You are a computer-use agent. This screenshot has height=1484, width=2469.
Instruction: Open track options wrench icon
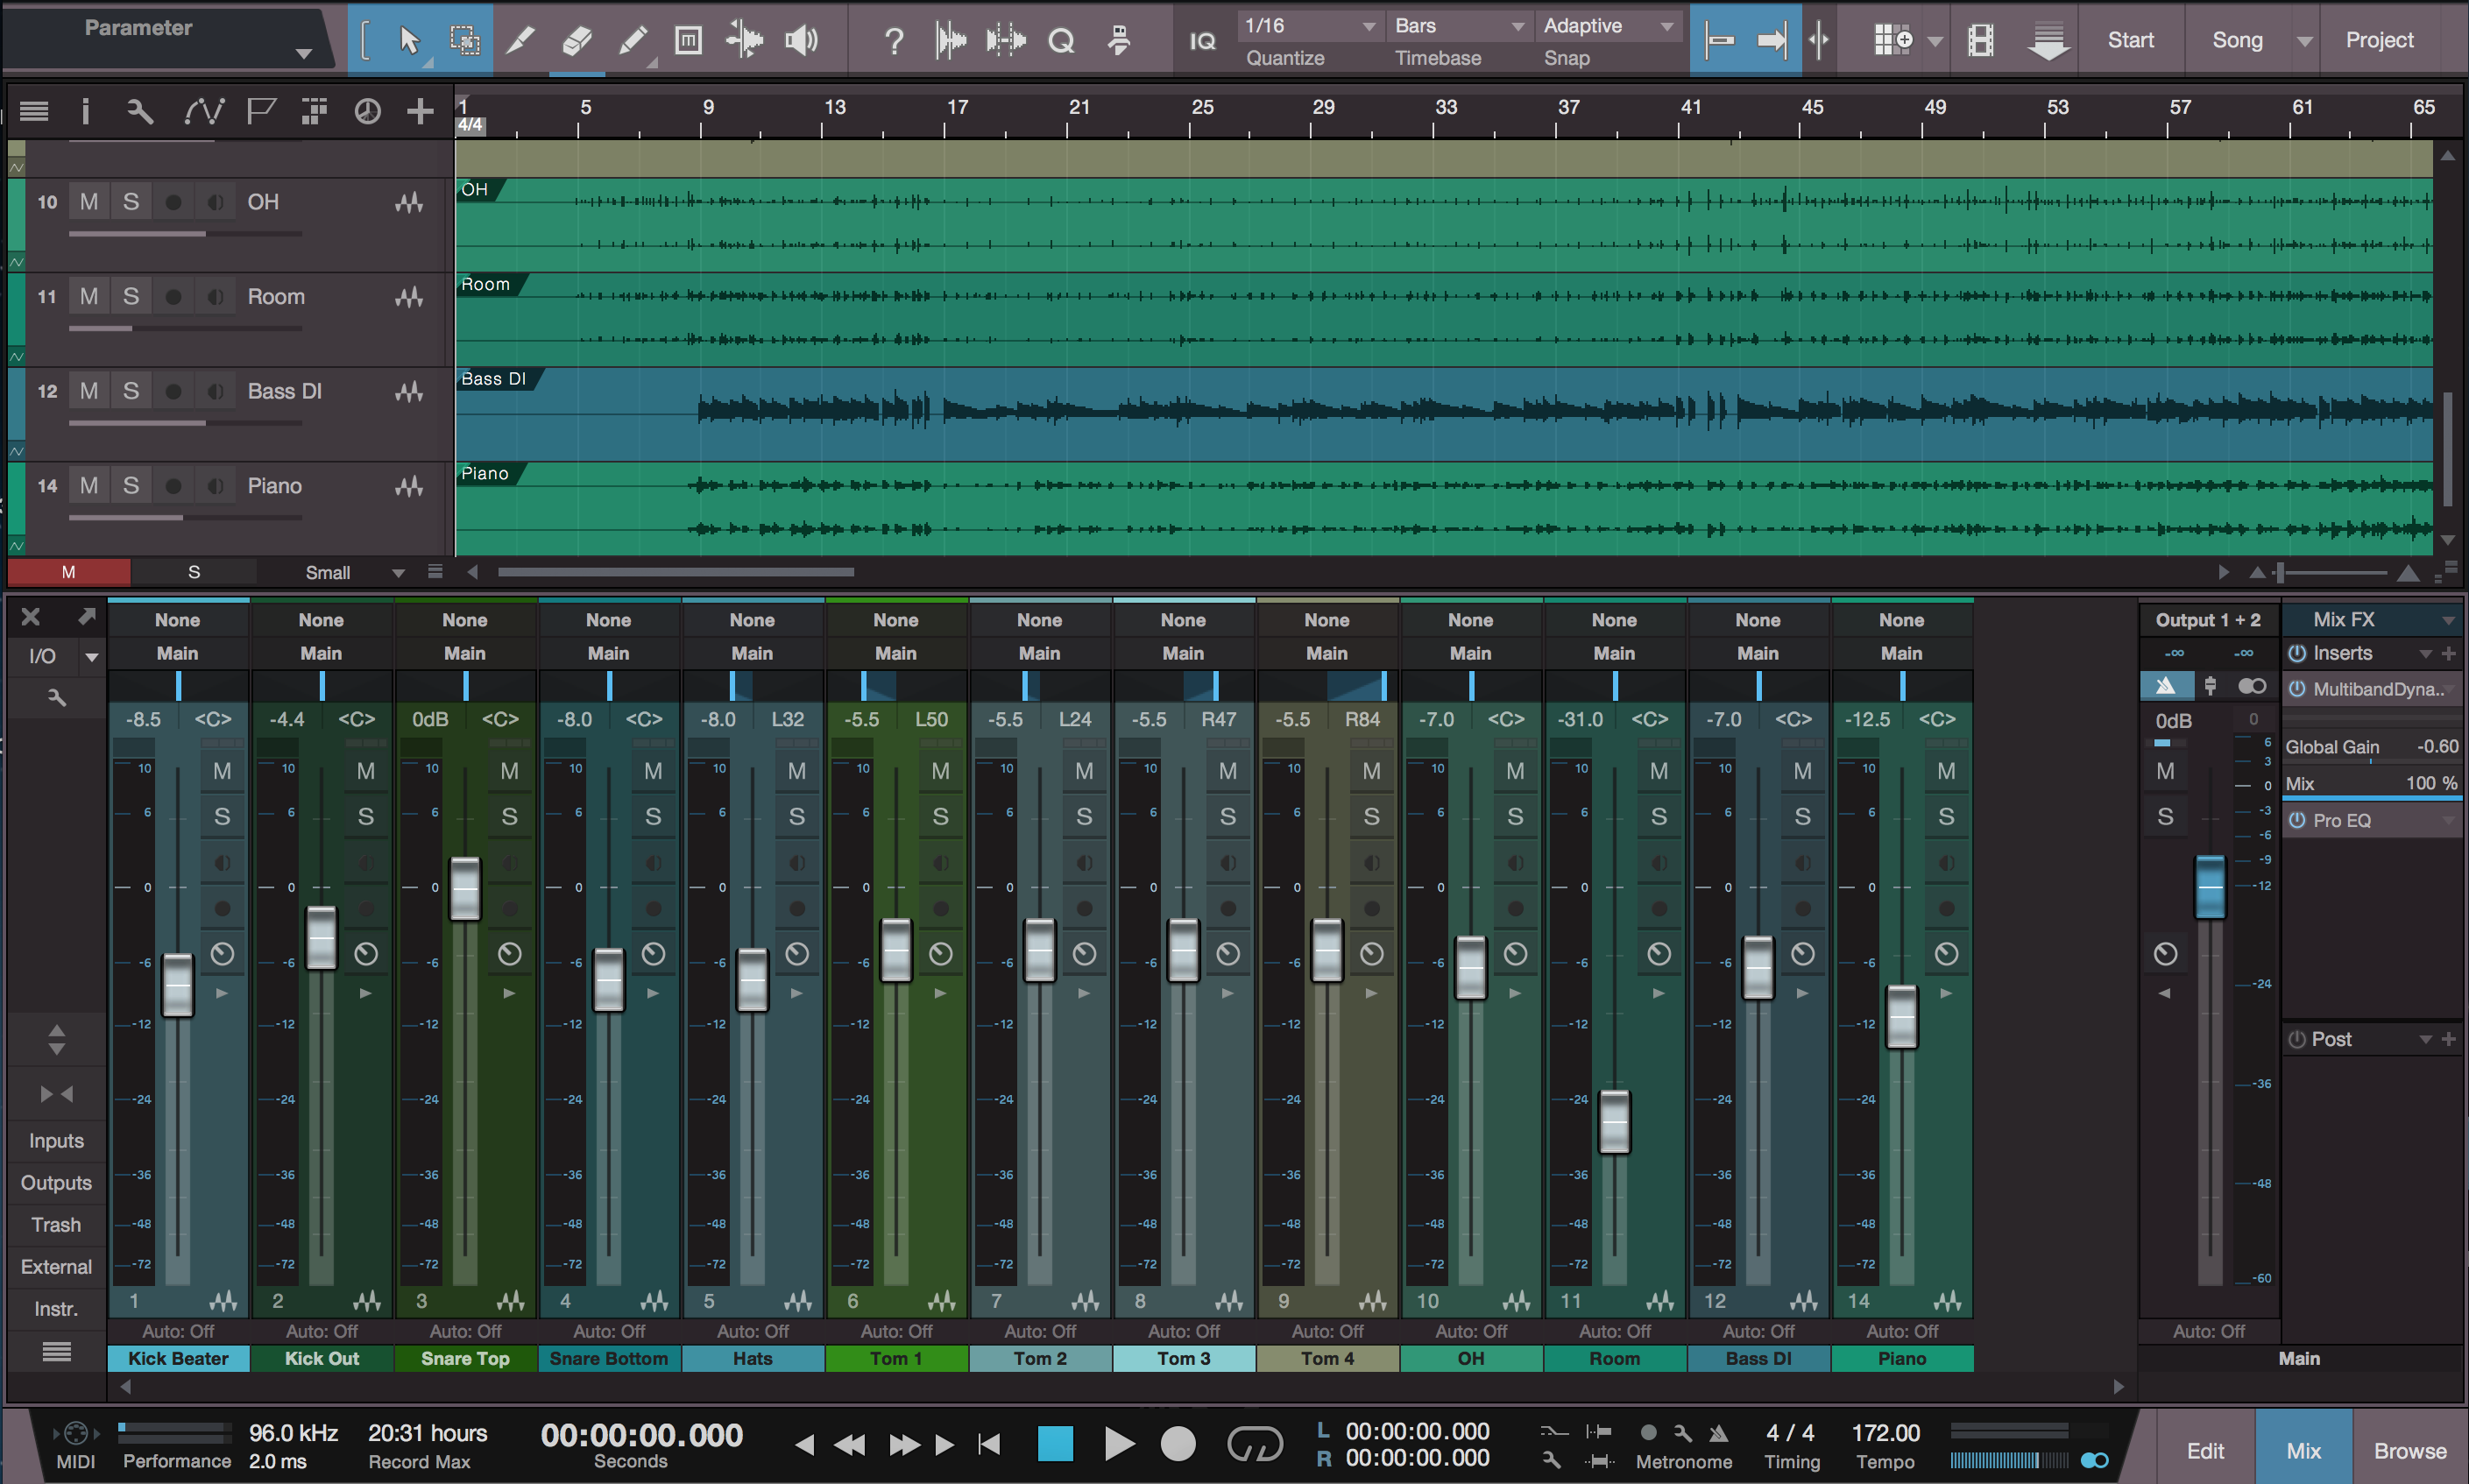(140, 111)
